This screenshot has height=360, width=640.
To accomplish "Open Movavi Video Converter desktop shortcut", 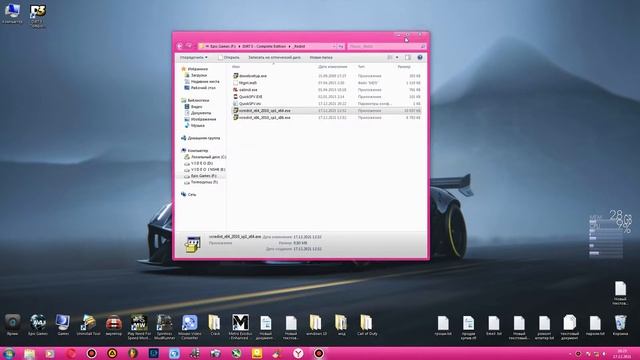I will pyautogui.click(x=189, y=327).
